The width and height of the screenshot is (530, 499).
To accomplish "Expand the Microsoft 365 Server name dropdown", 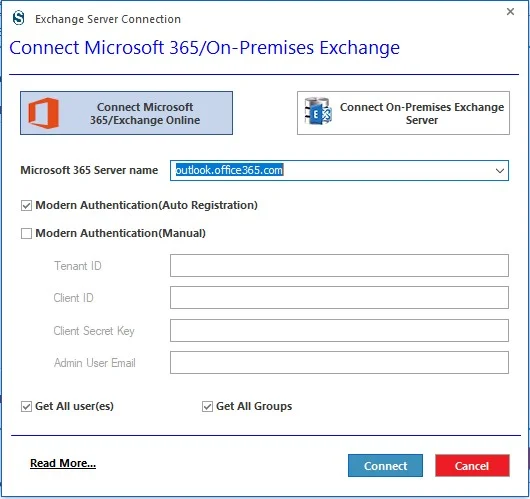I will click(x=500, y=171).
